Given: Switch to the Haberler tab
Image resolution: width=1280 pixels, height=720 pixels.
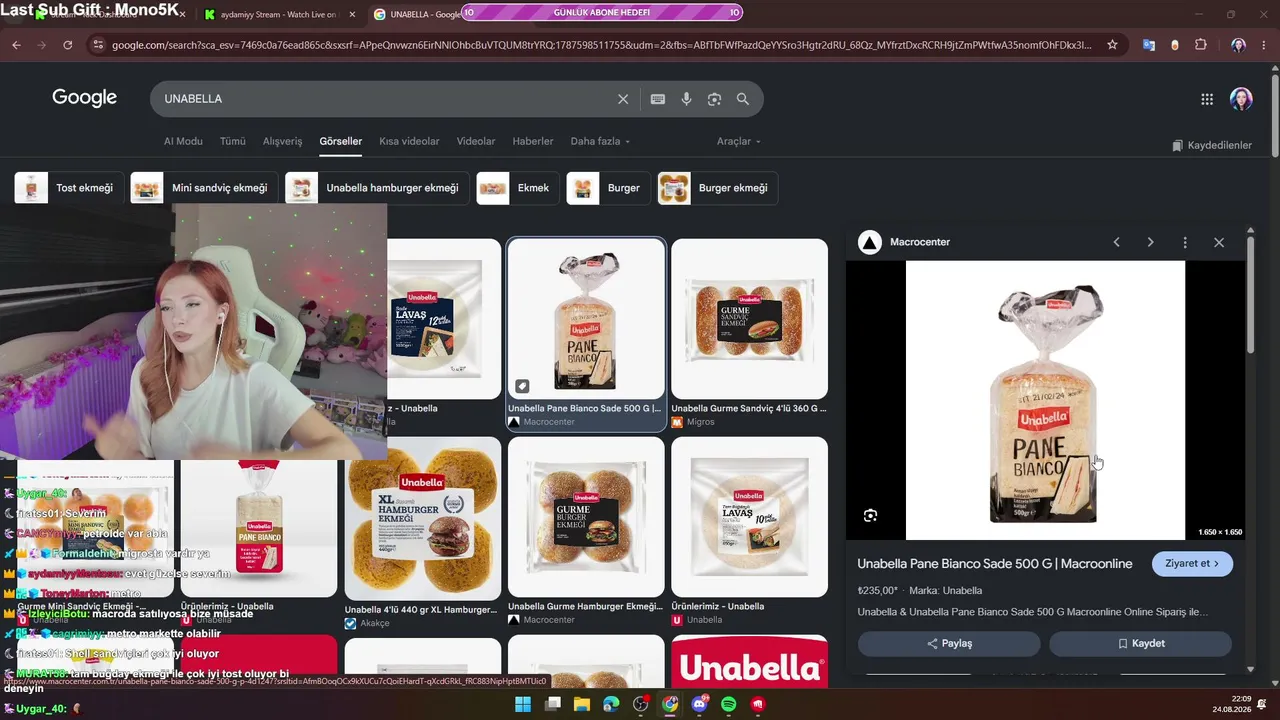Looking at the screenshot, I should [533, 141].
